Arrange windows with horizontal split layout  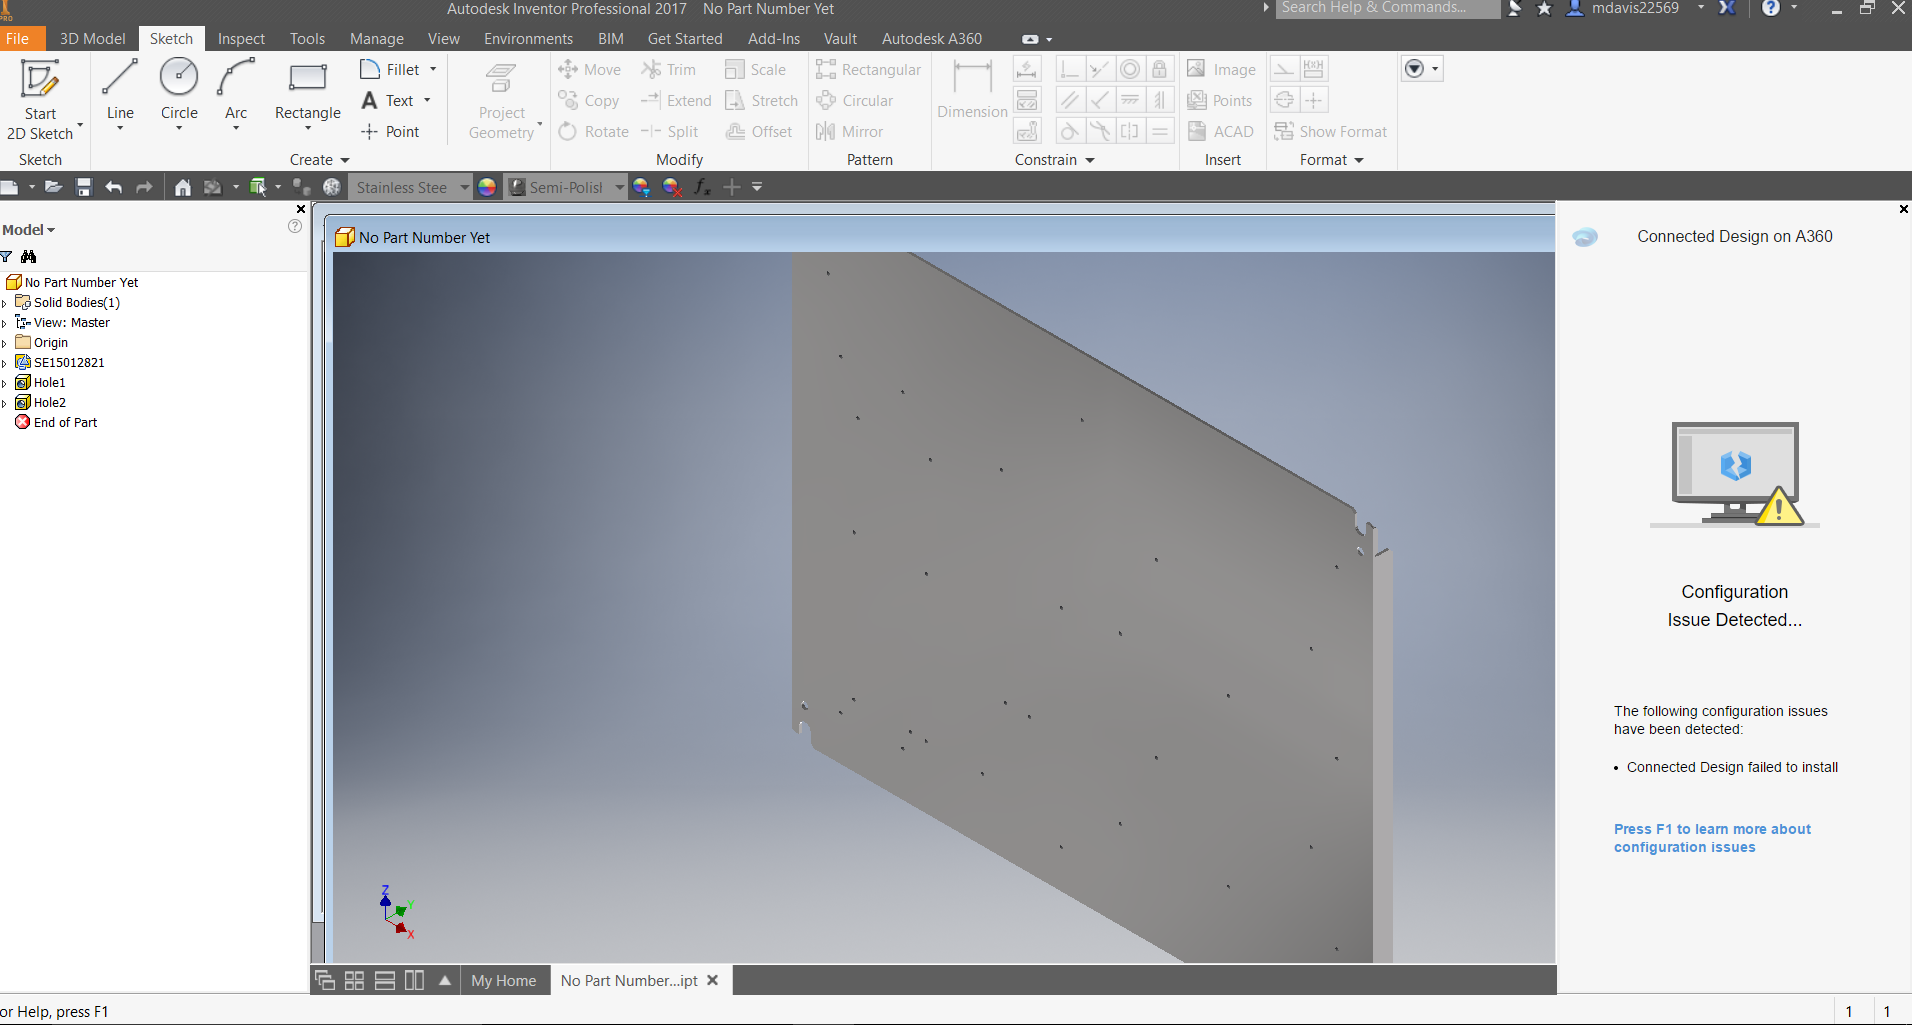click(385, 980)
